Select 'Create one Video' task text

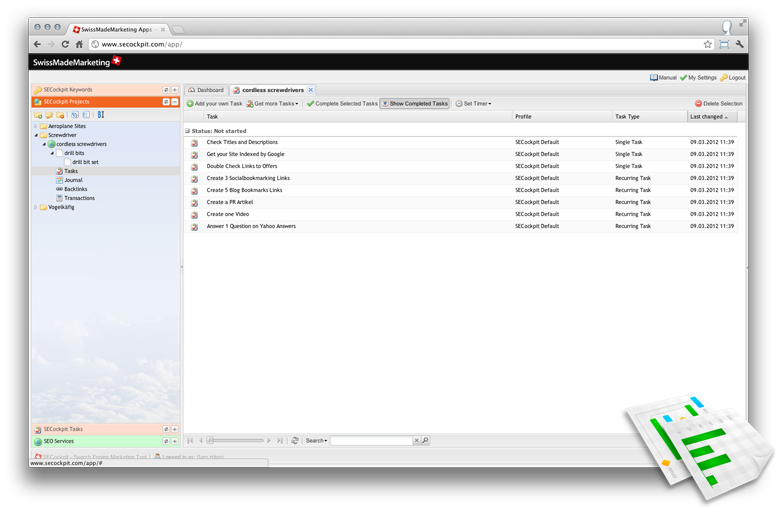point(227,214)
